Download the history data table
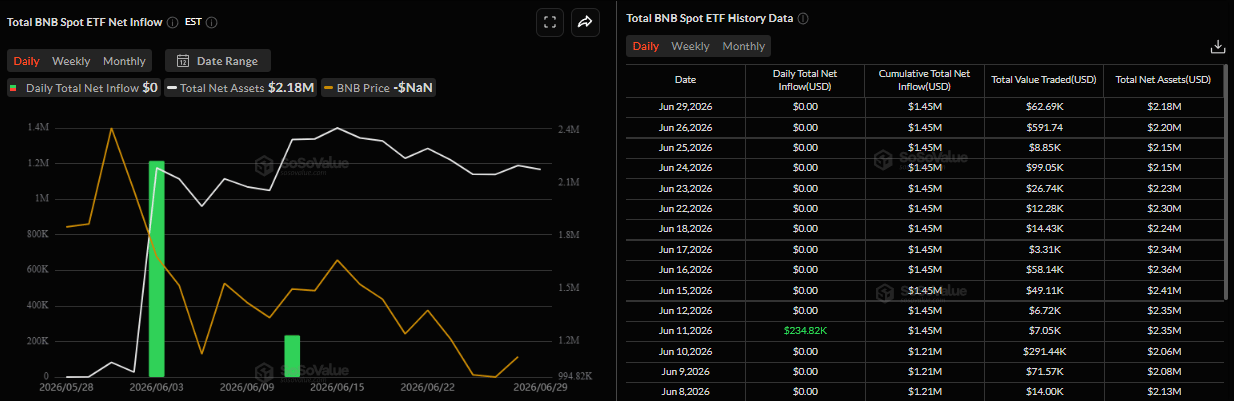This screenshot has width=1234, height=401. 1217,46
